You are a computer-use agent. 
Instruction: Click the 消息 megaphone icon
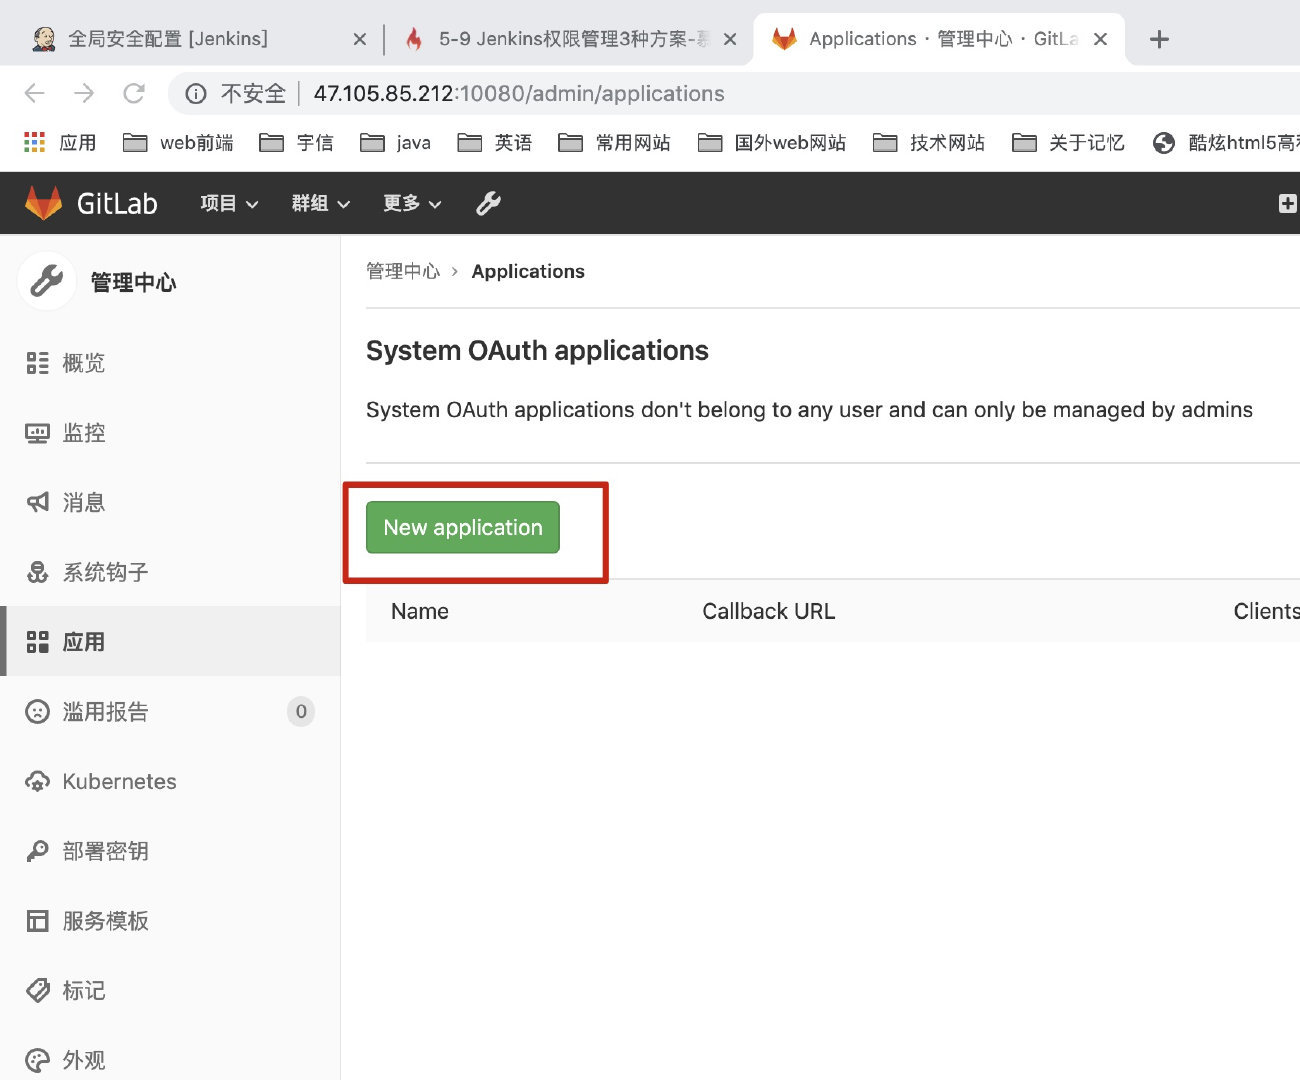click(x=37, y=502)
